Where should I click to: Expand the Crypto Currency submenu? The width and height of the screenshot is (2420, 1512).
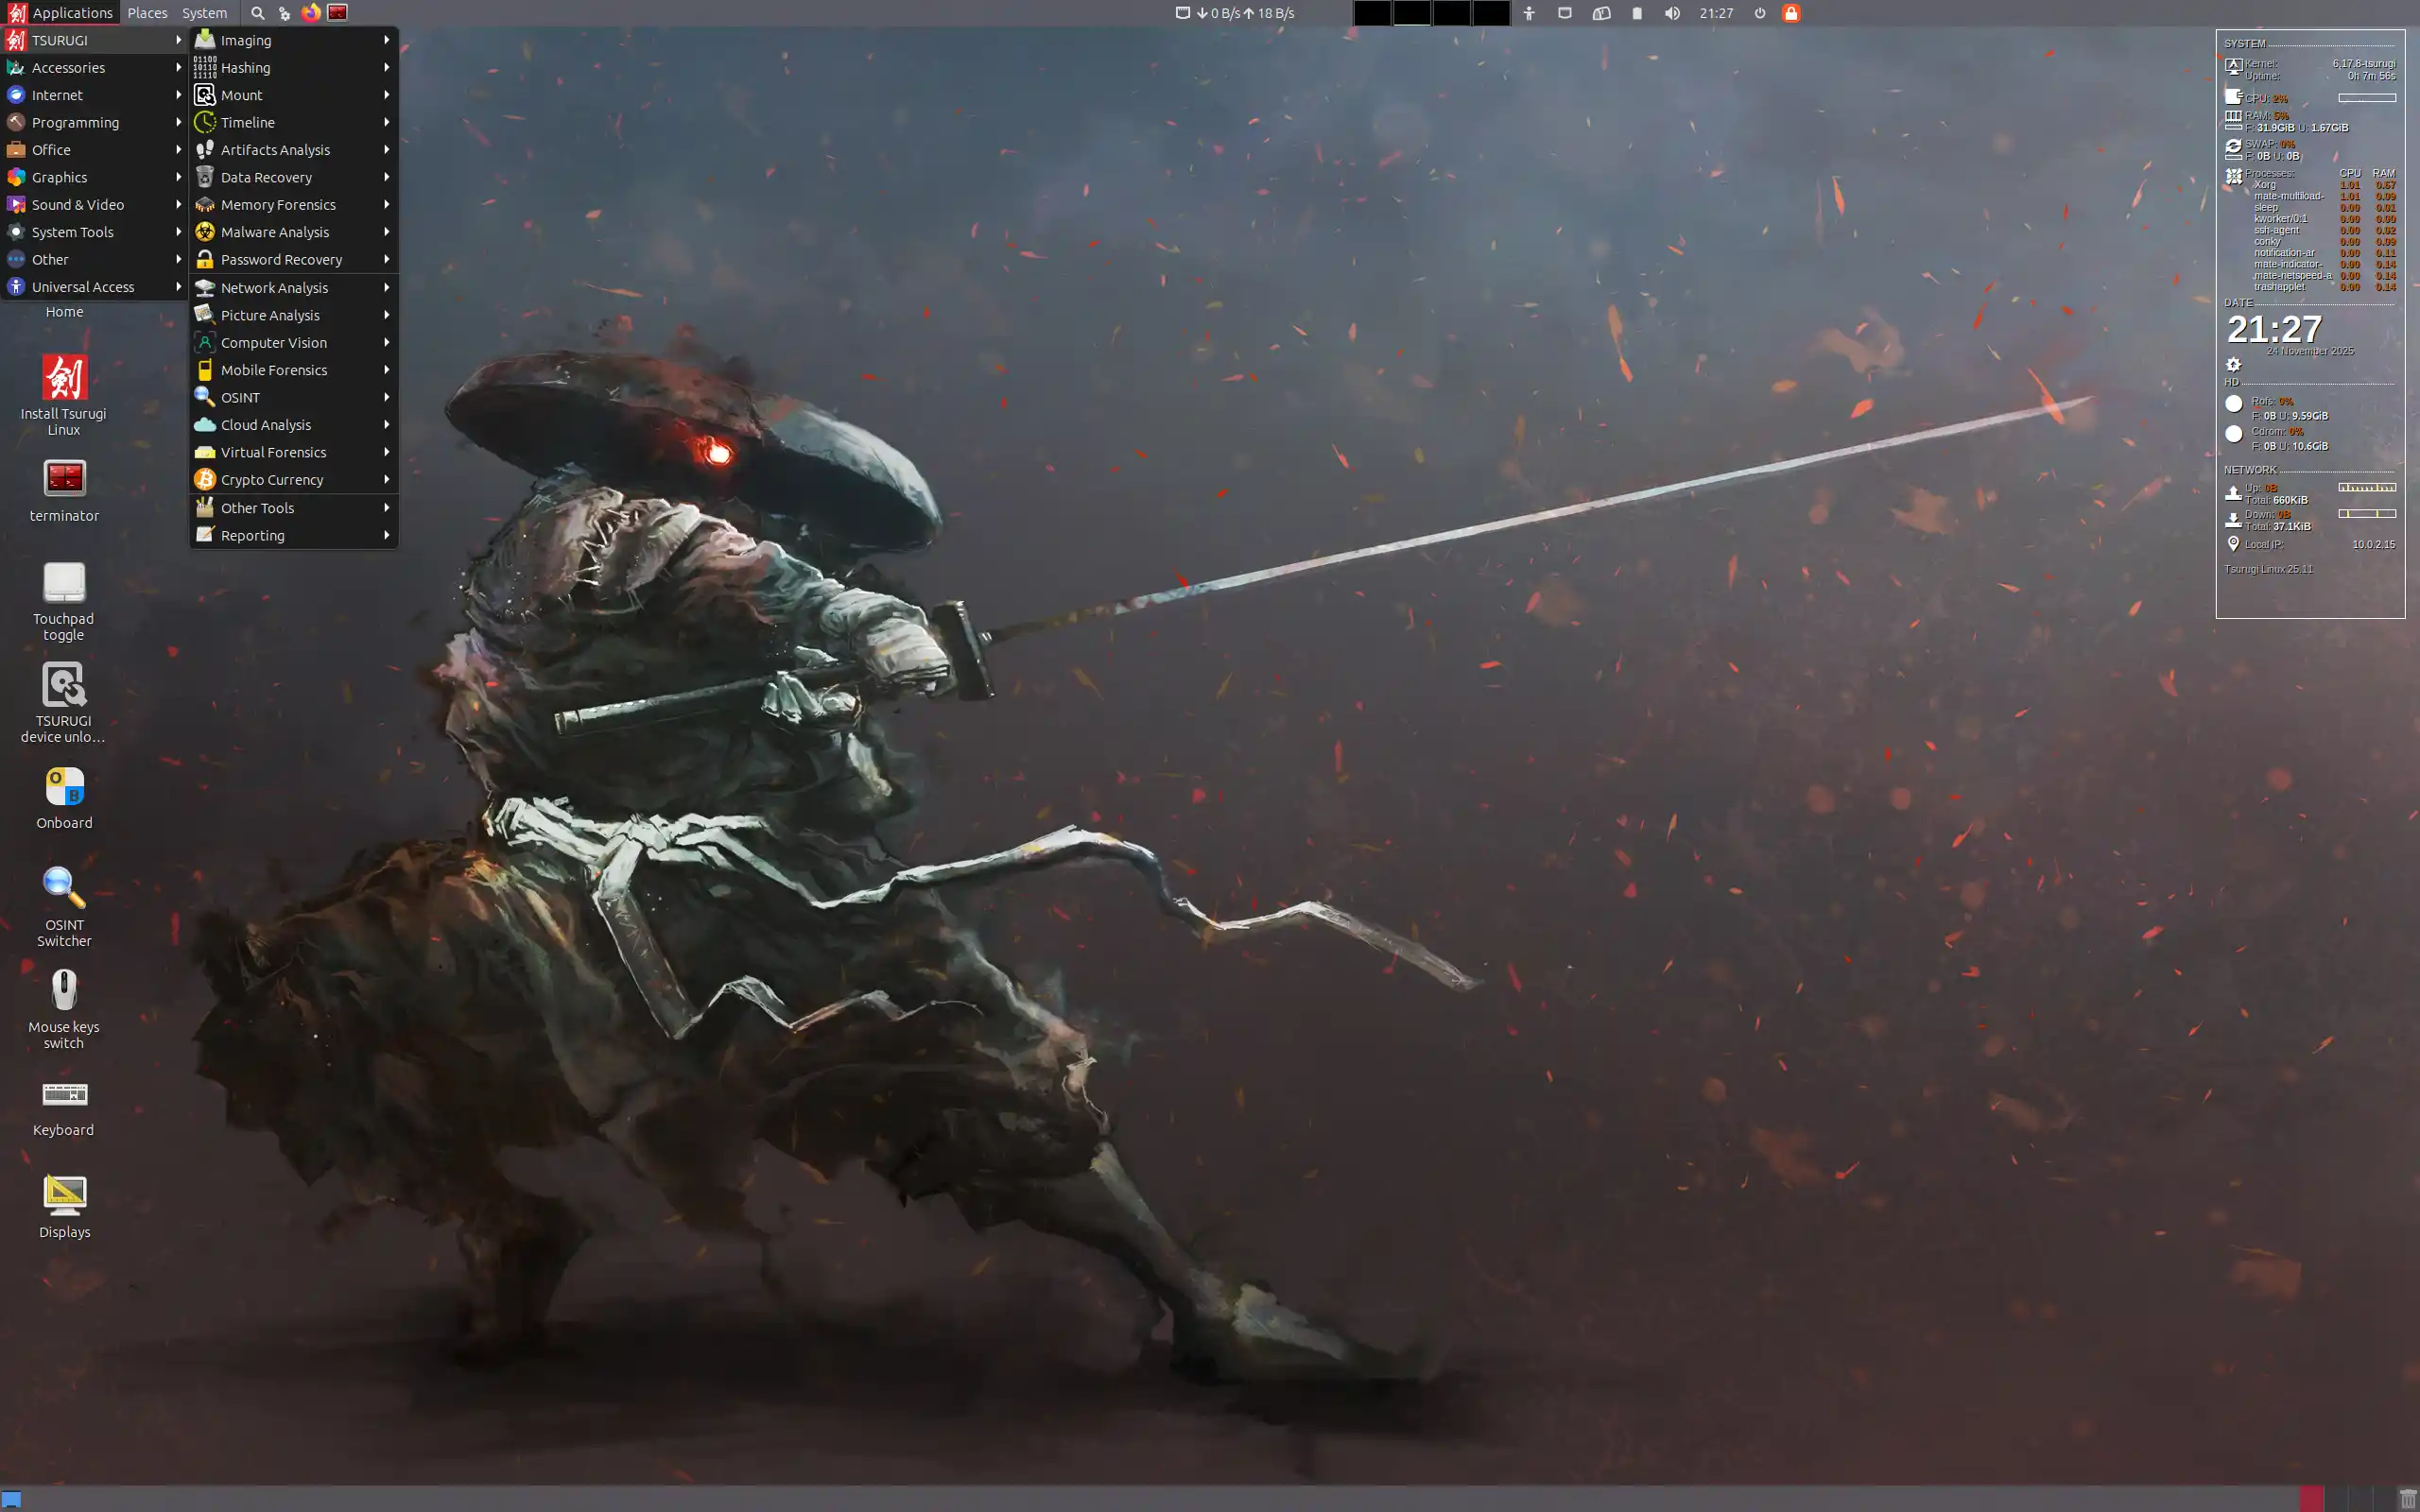pyautogui.click(x=270, y=479)
